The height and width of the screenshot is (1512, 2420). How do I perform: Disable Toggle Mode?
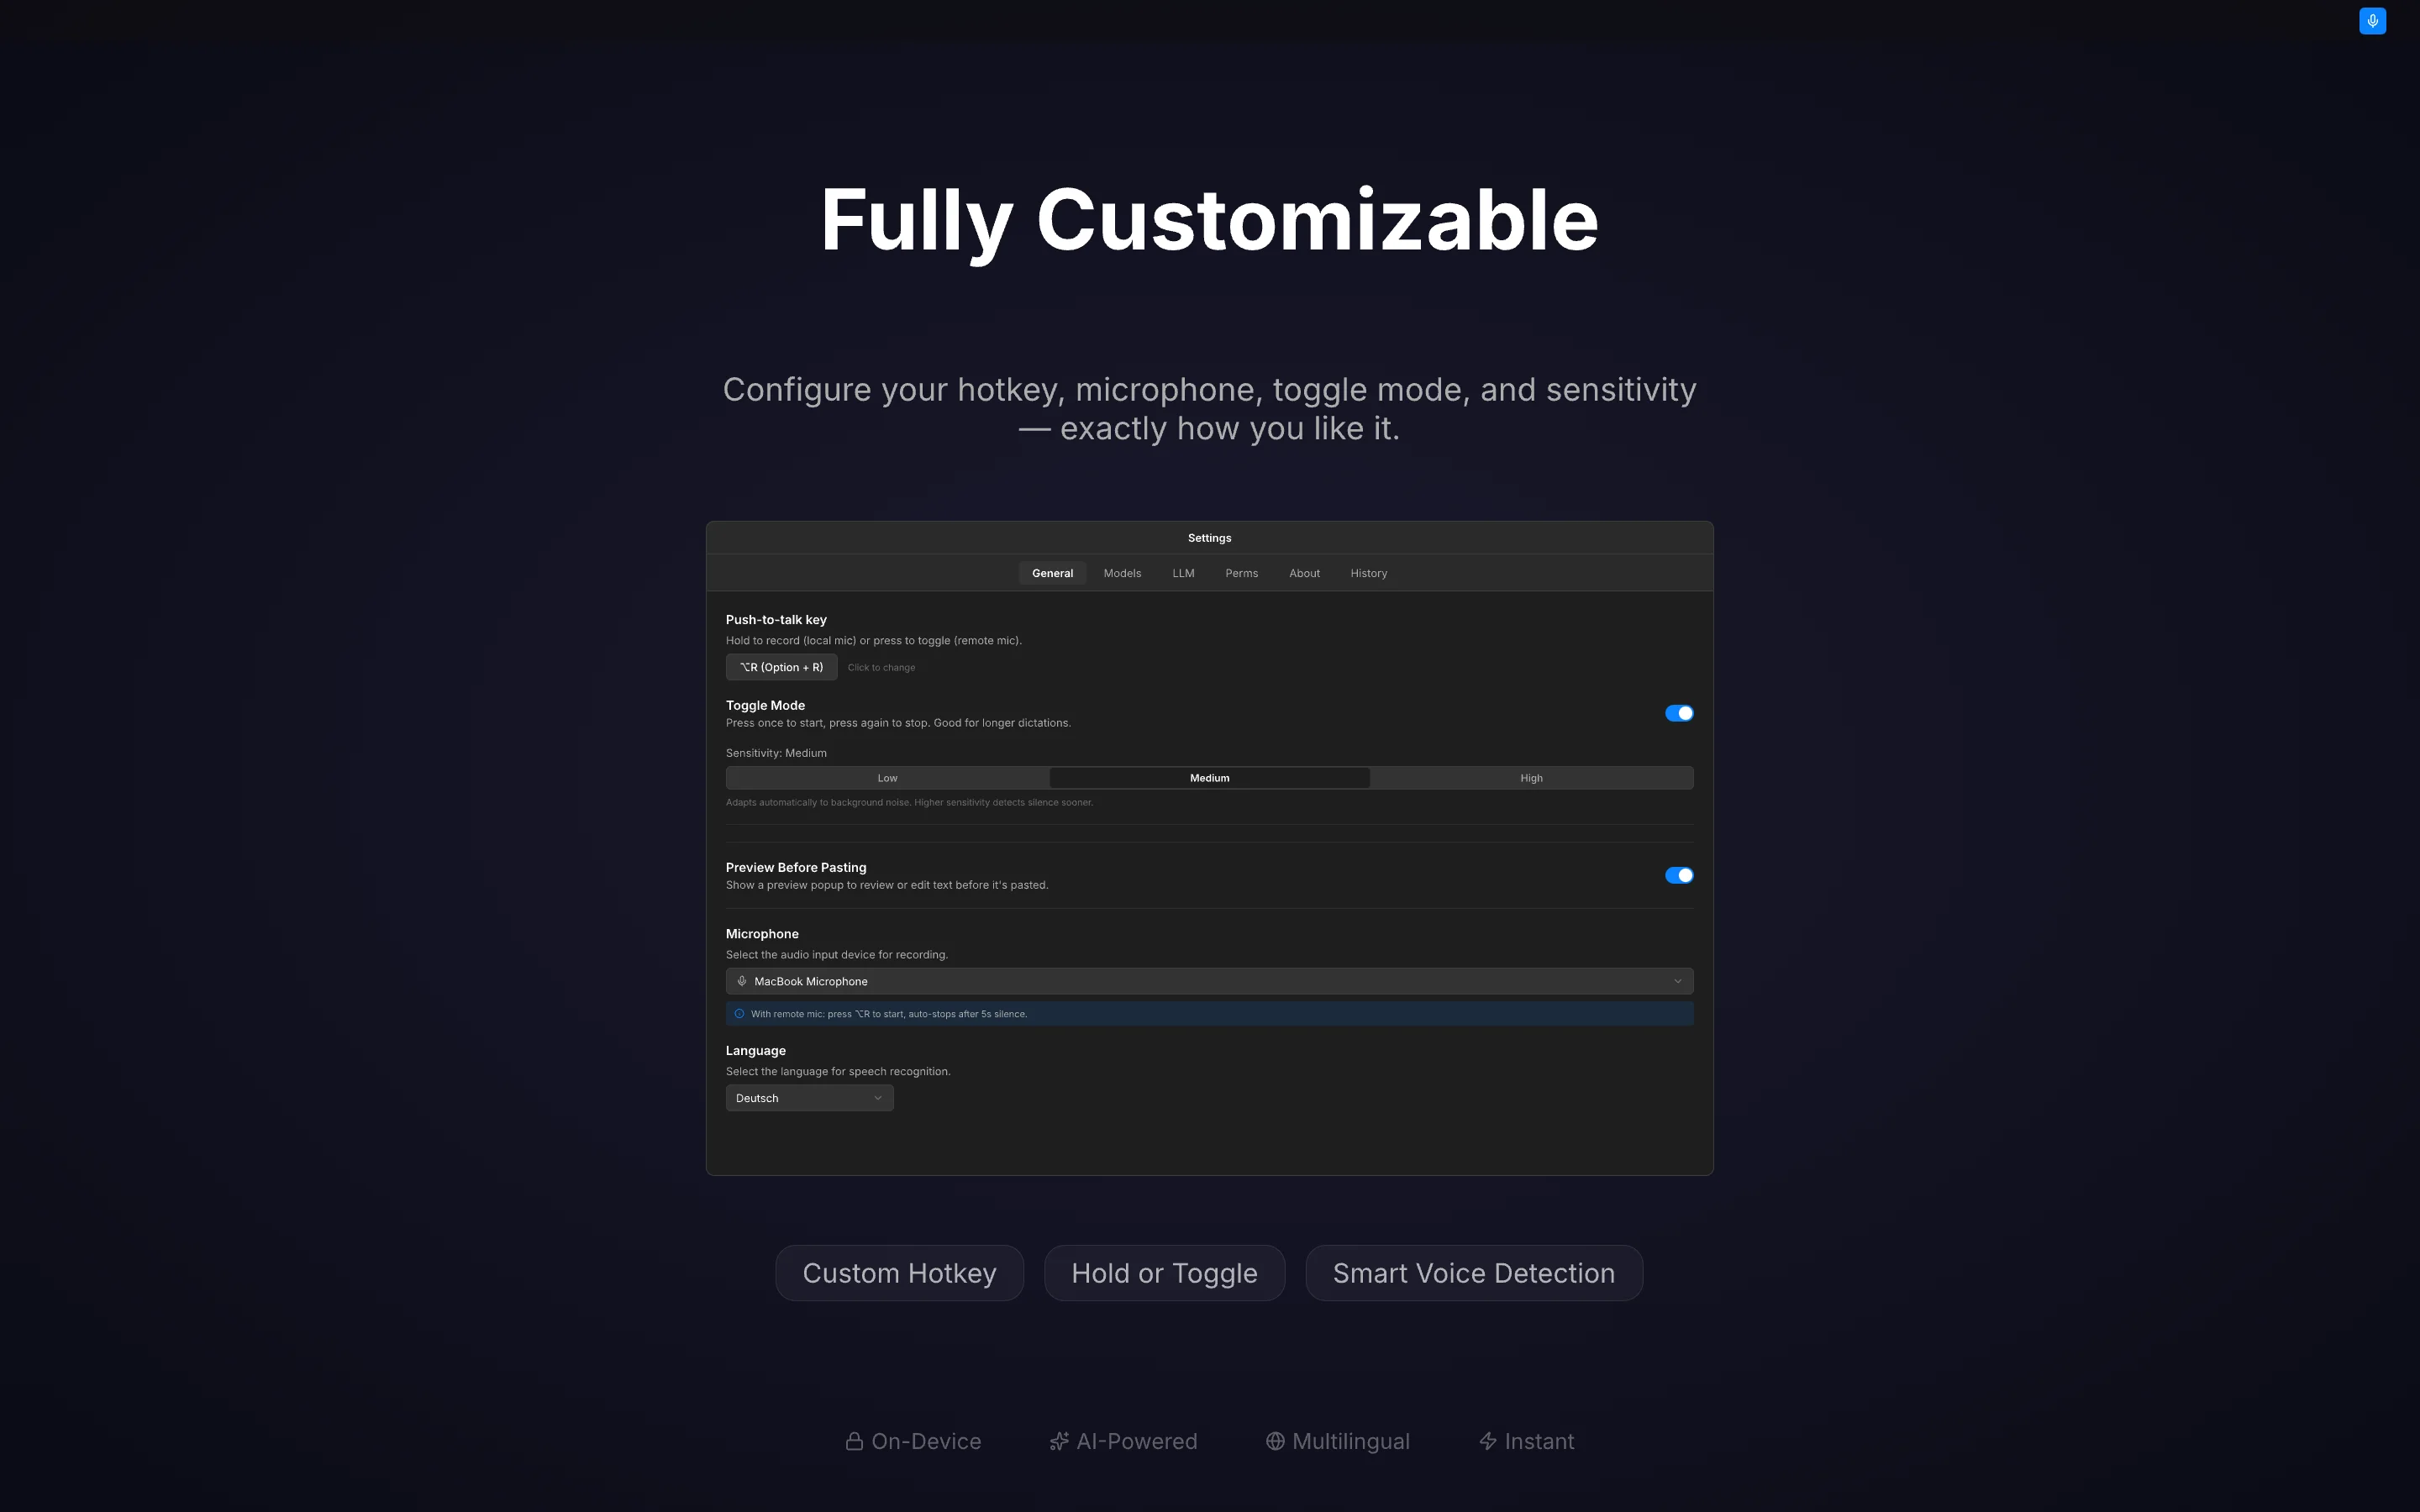point(1678,713)
